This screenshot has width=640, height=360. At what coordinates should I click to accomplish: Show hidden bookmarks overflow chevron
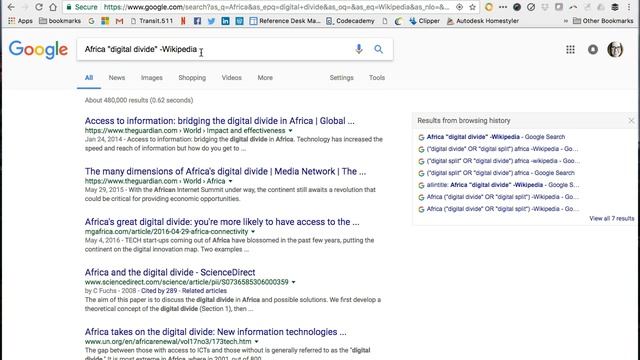566,21
